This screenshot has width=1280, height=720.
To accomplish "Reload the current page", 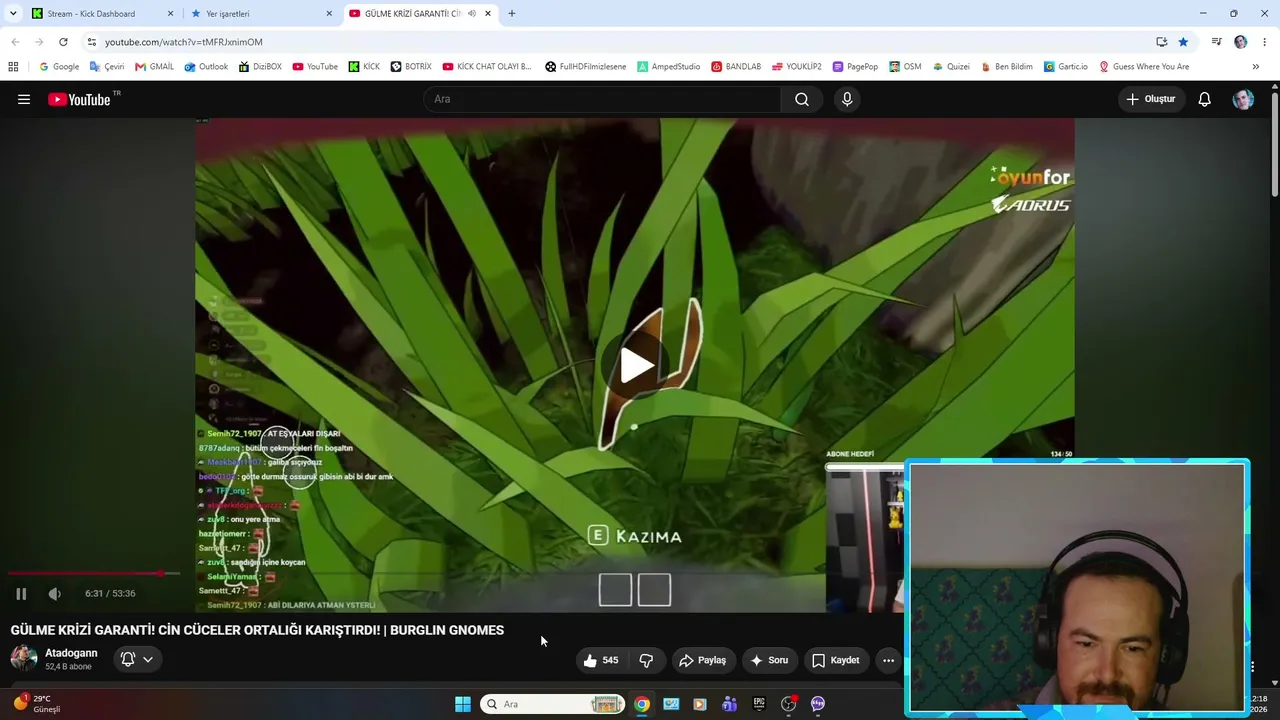I will 63,42.
